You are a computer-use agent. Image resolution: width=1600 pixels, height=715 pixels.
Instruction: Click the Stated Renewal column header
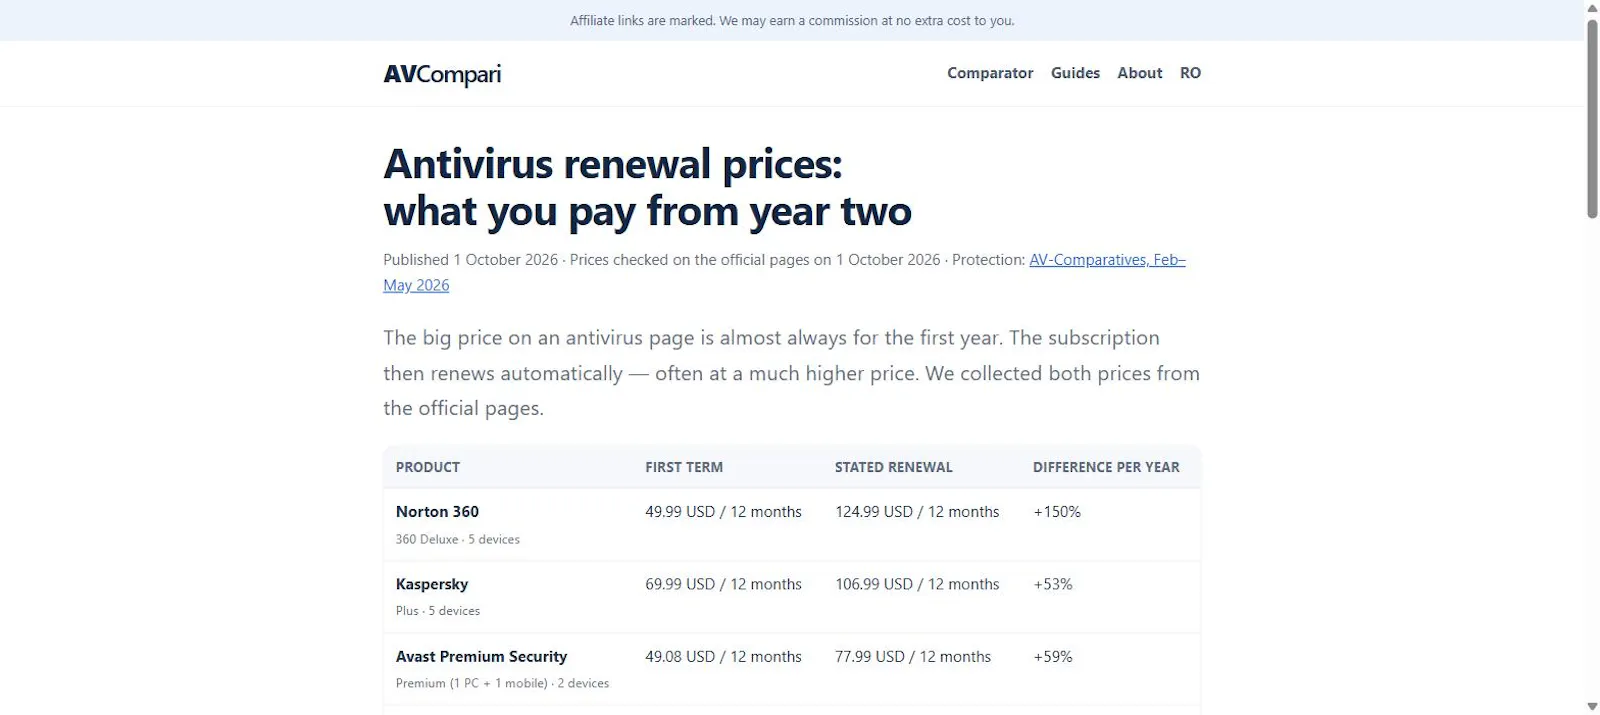[x=894, y=467]
